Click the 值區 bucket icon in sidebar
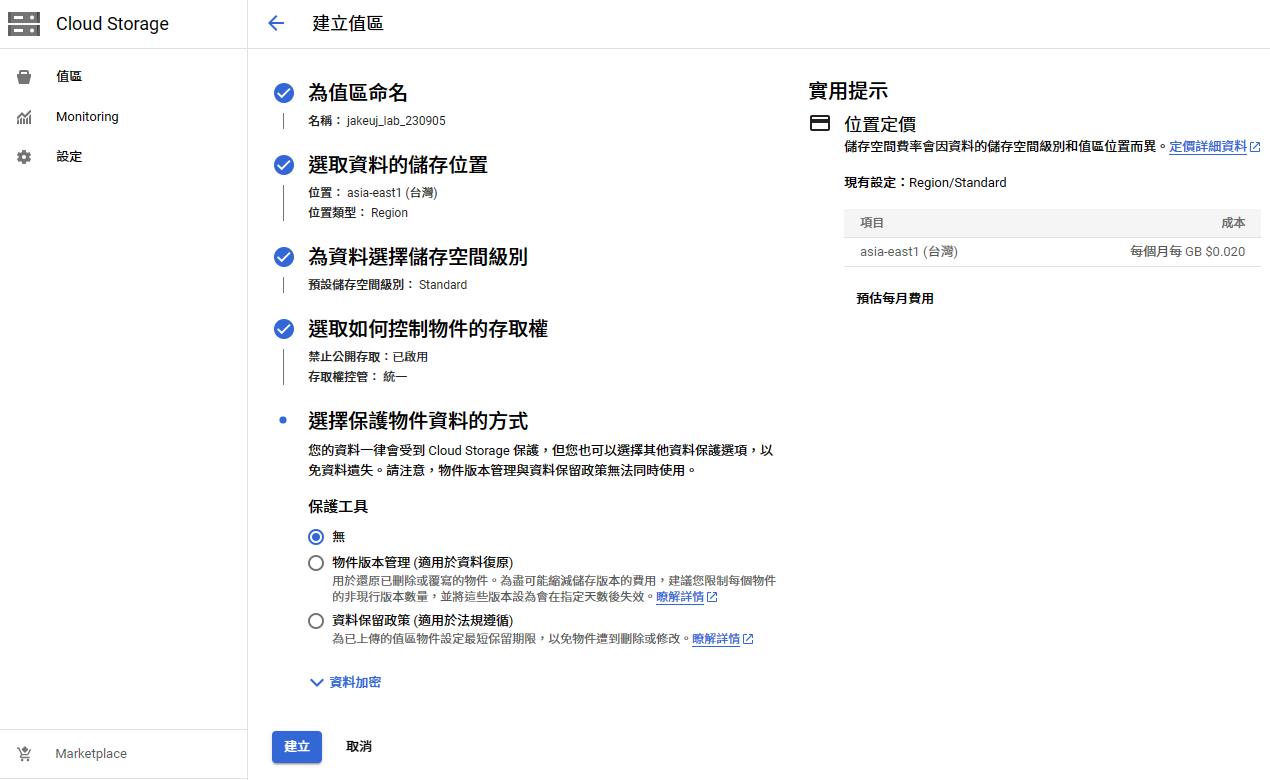This screenshot has width=1270, height=780. 24,77
